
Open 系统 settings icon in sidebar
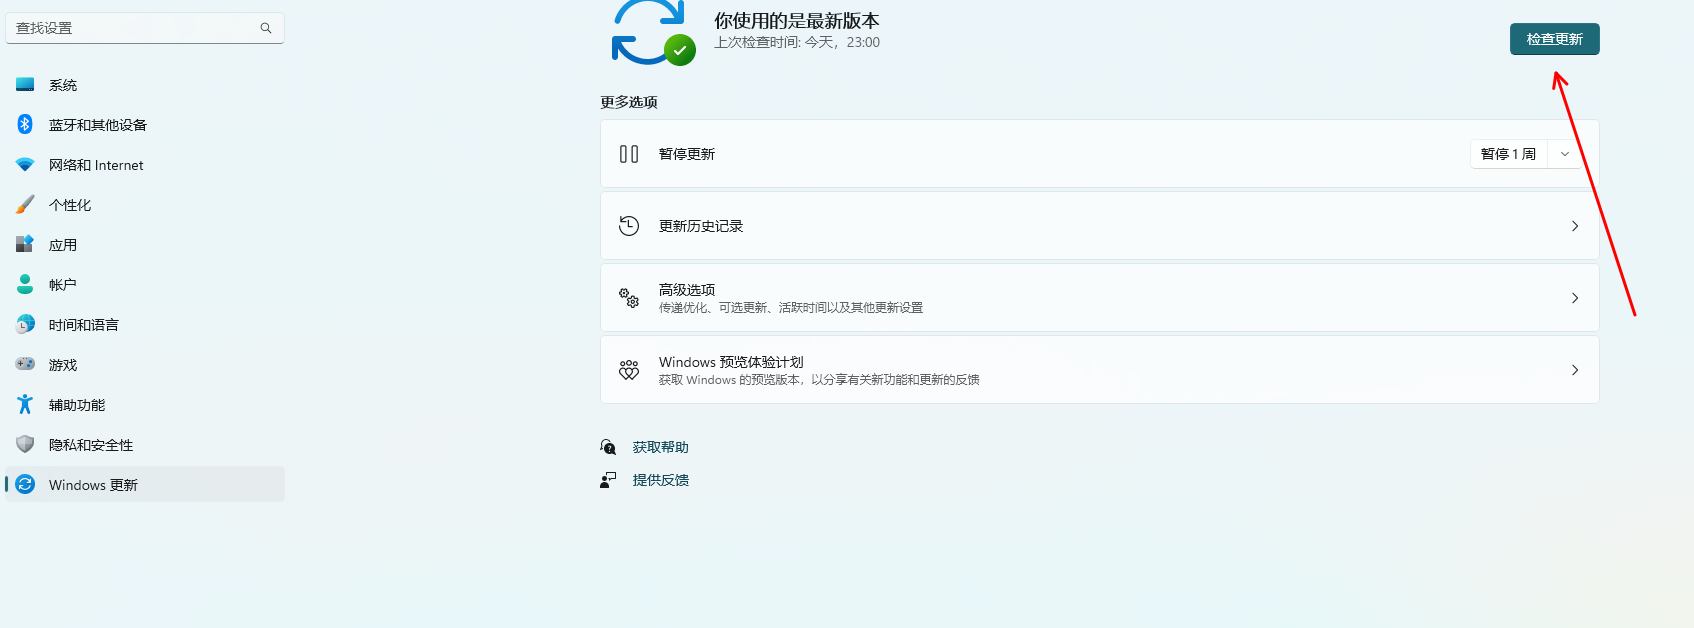[x=25, y=85]
